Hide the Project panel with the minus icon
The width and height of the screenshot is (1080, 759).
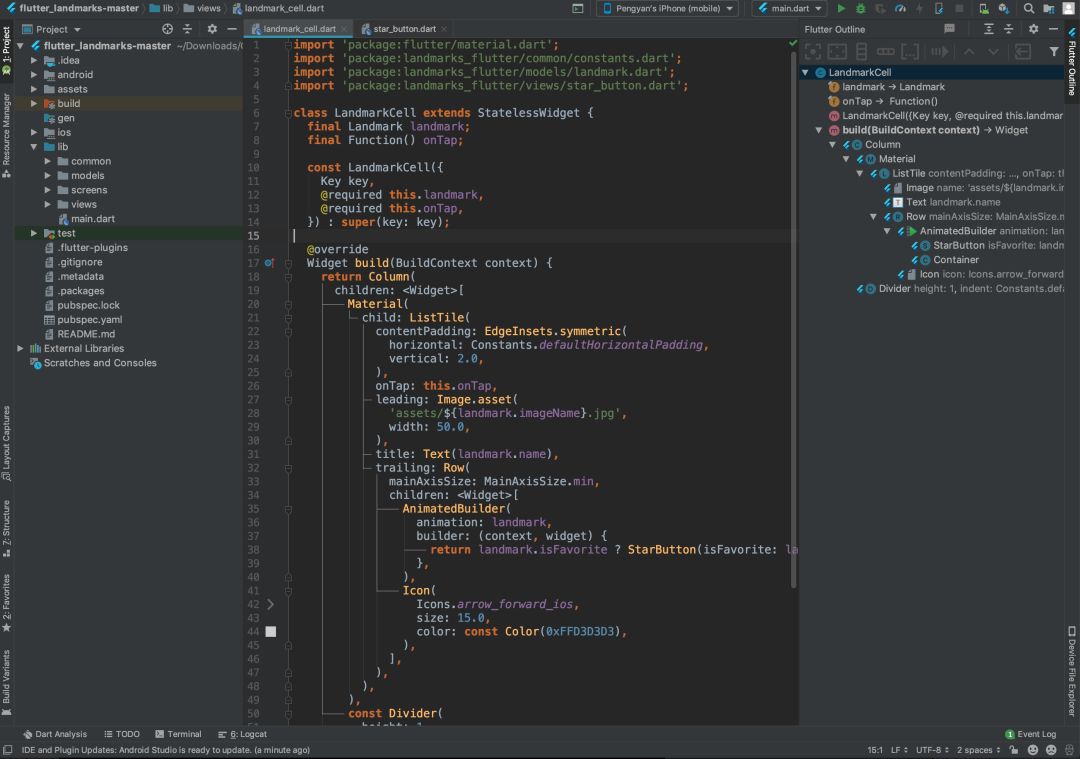(x=231, y=29)
